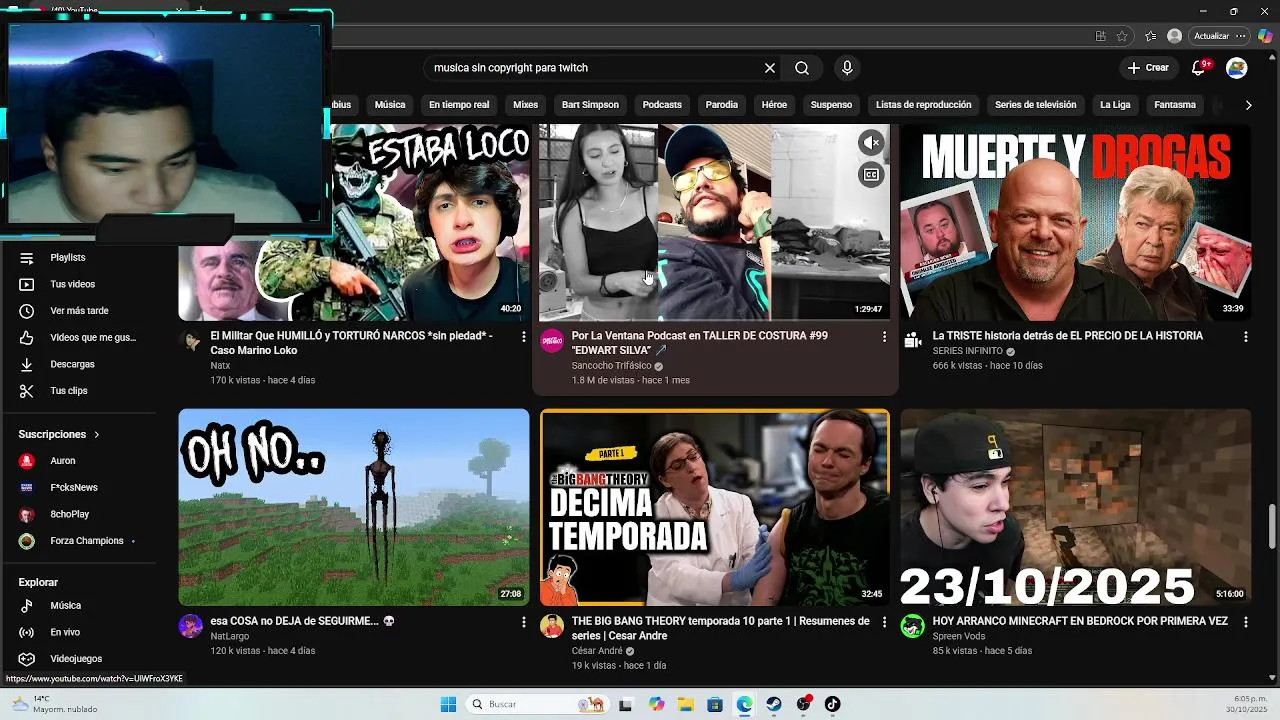Click the taskbar Buscar search box
The width and height of the screenshot is (1280, 720).
point(536,704)
